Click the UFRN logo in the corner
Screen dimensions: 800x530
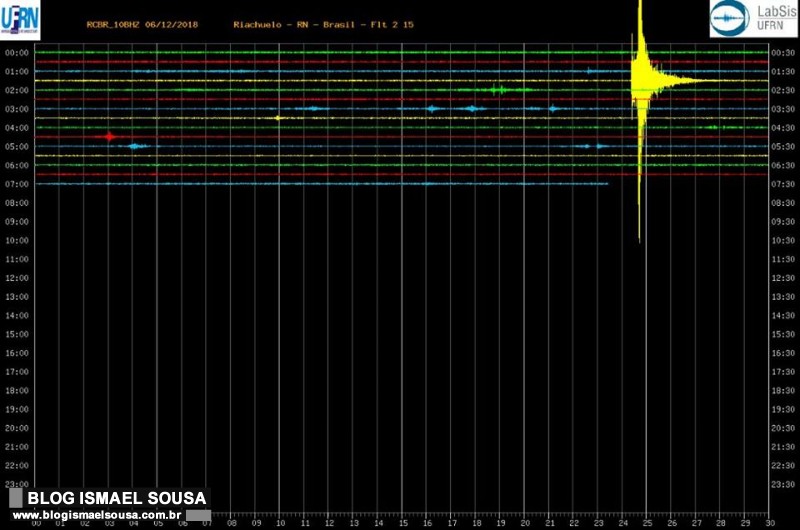[x=20, y=20]
